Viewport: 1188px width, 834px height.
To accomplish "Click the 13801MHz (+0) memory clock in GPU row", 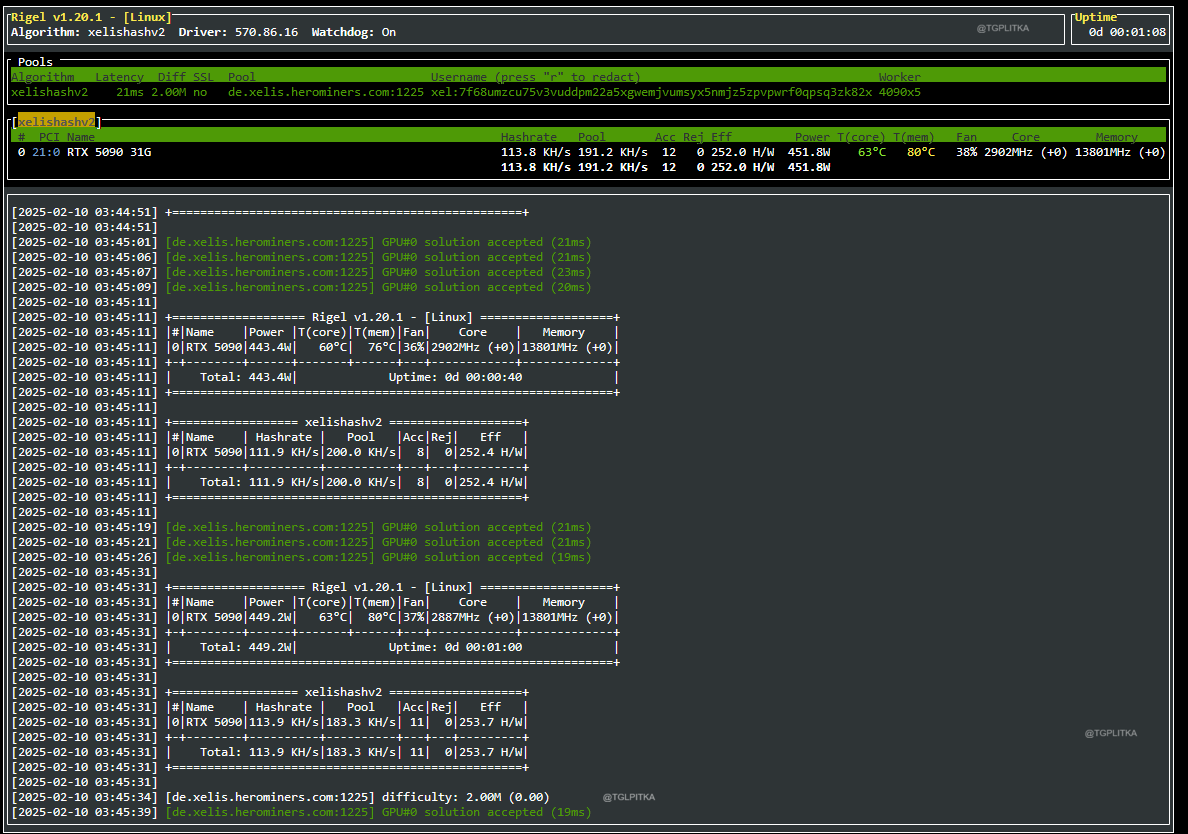I will tap(1120, 152).
